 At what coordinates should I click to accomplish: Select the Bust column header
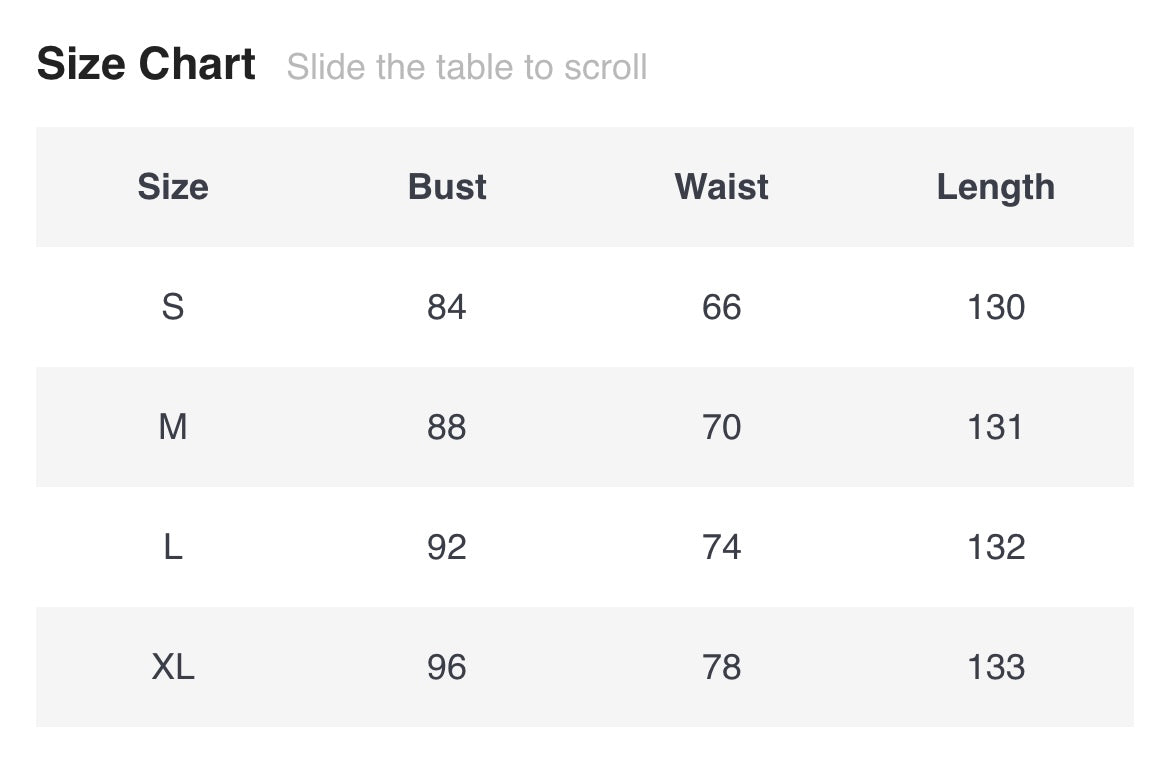[x=447, y=187]
